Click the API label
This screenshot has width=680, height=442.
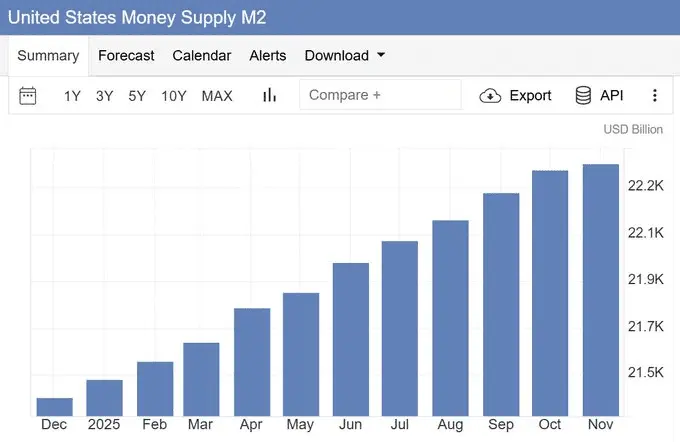611,95
